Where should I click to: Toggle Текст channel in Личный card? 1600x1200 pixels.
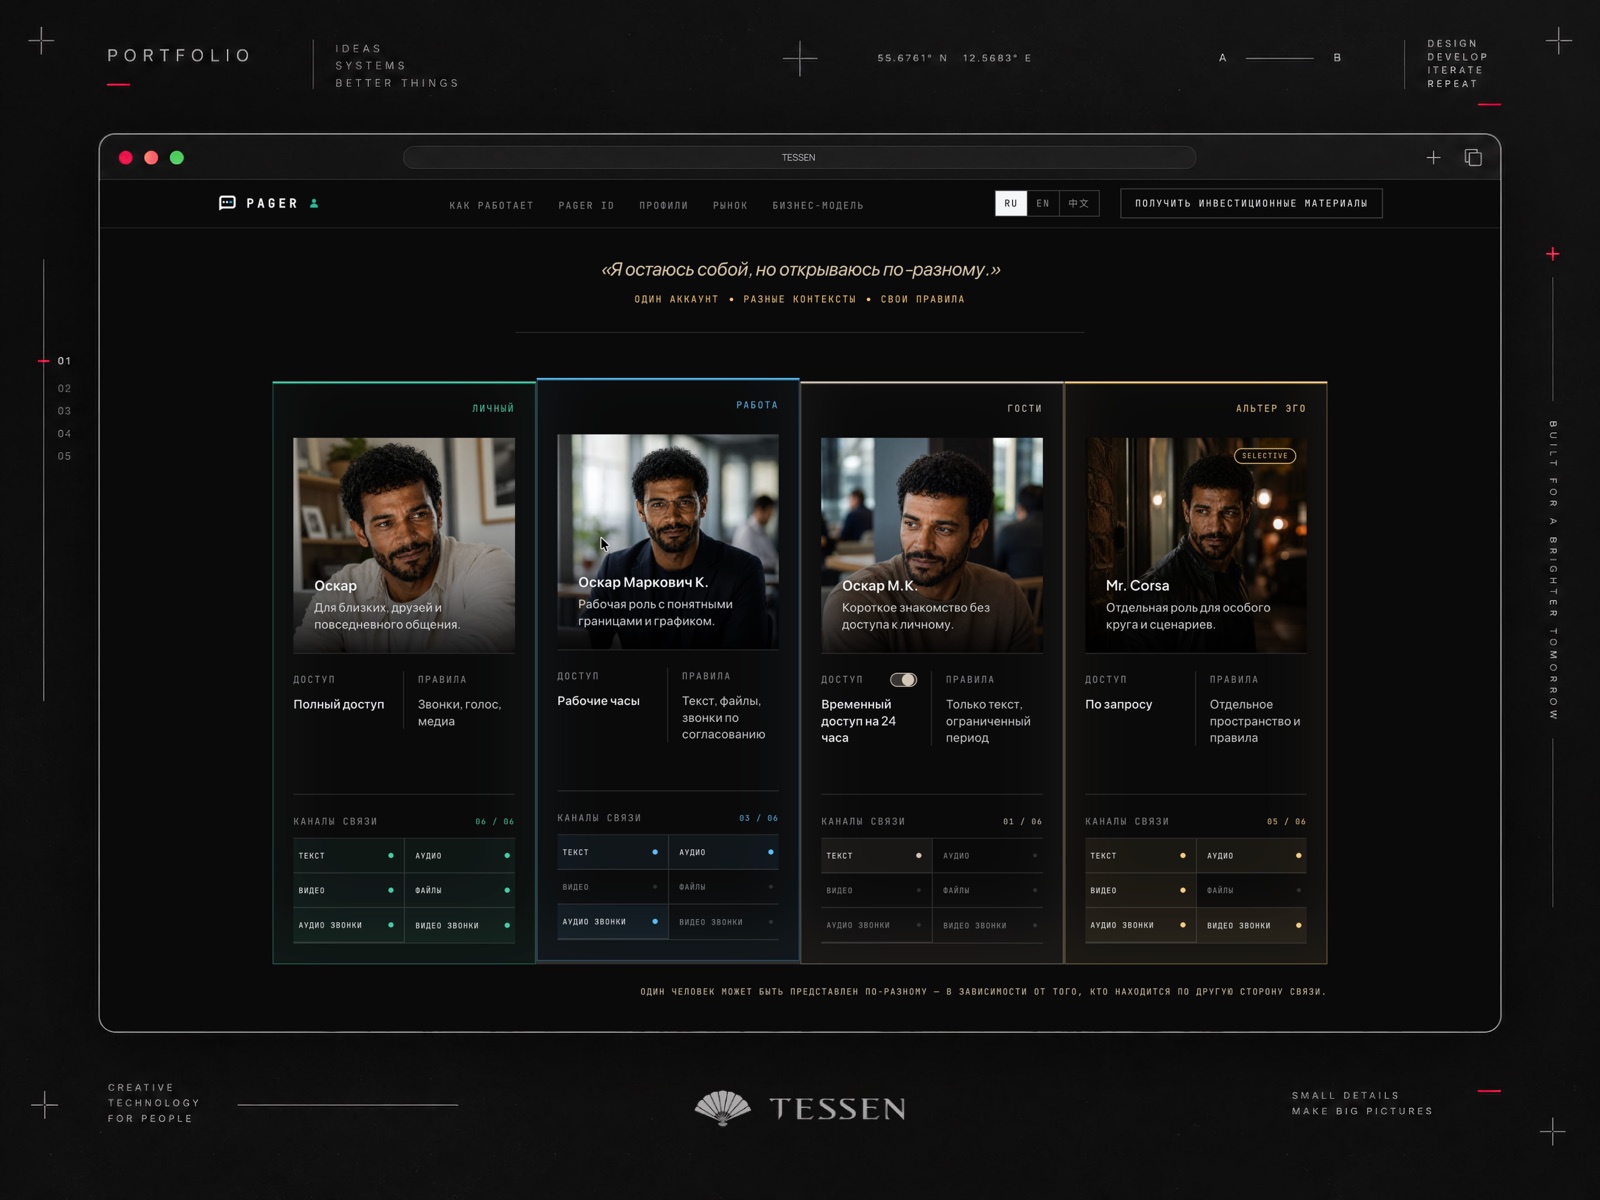coord(347,856)
